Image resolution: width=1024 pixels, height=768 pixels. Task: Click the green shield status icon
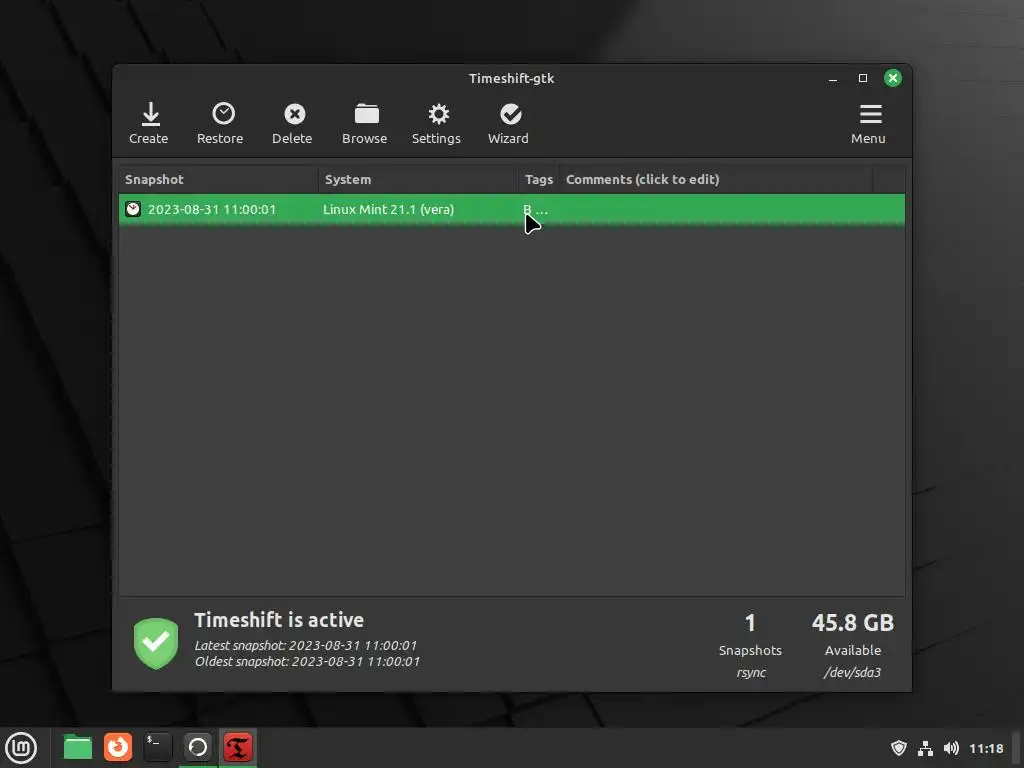[x=156, y=643]
